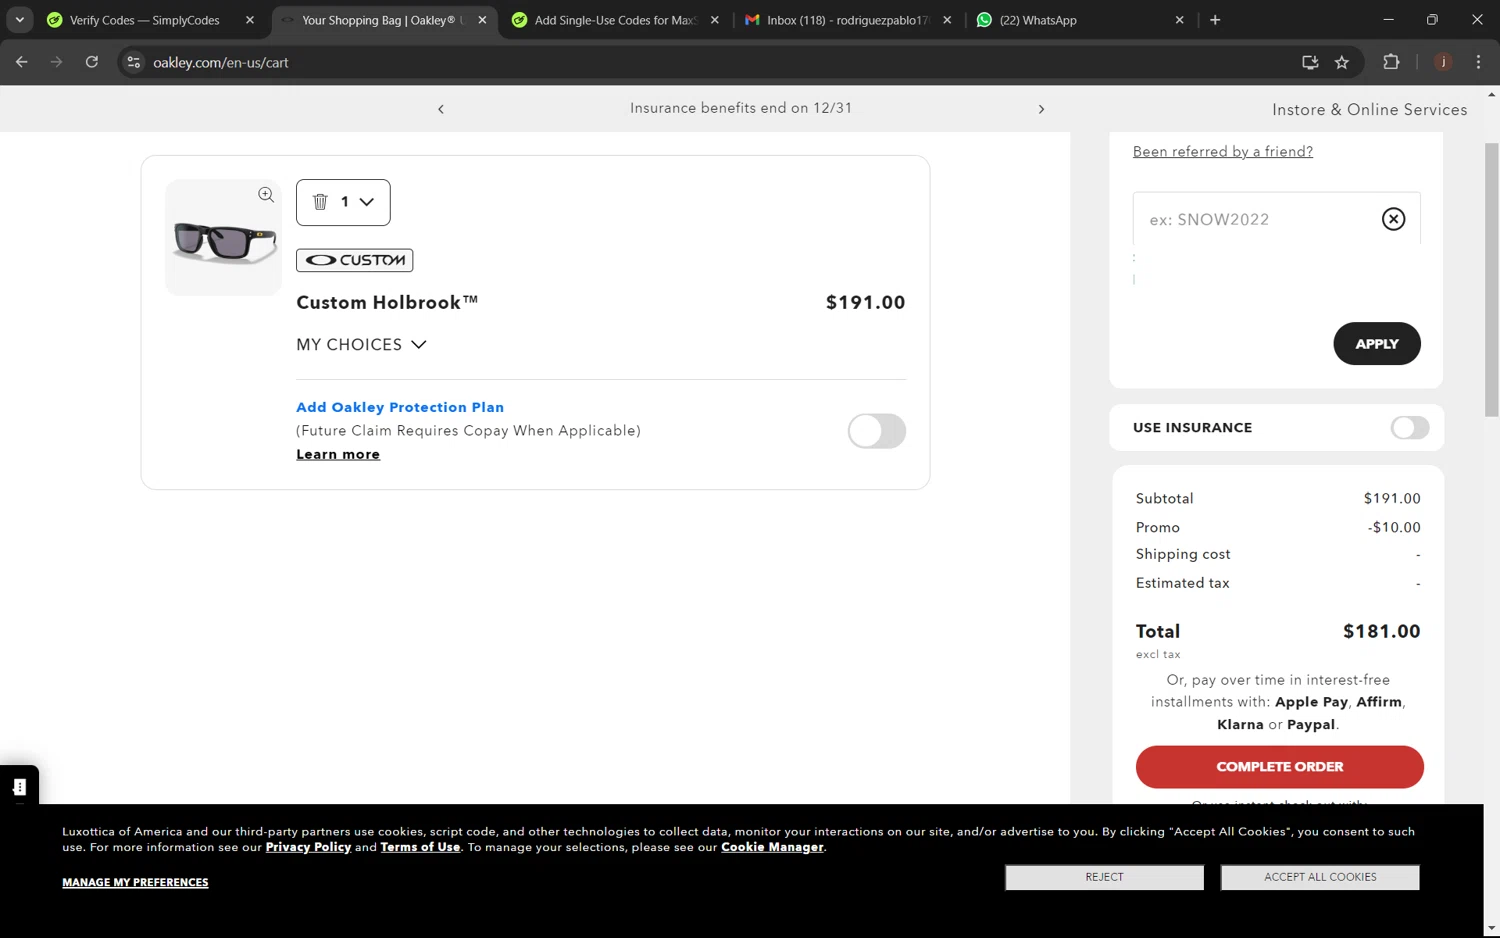Click the Subtotal $191.00 value
The width and height of the screenshot is (1500, 938).
[x=1392, y=499]
